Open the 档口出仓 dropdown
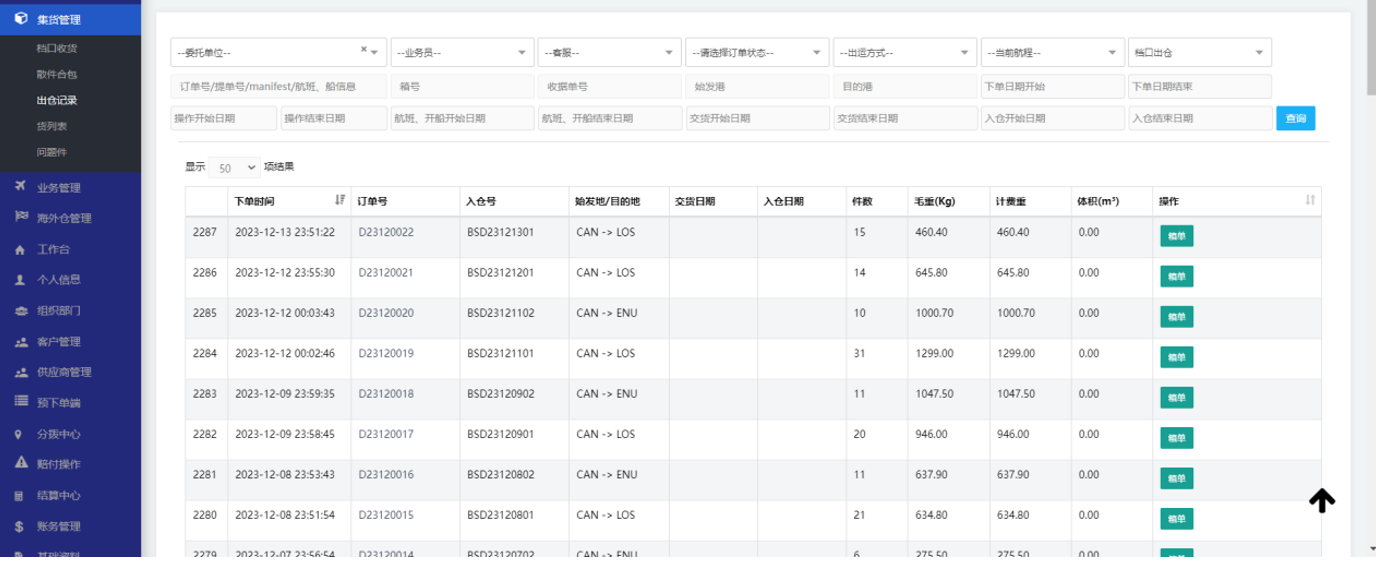 pyautogui.click(x=1200, y=52)
